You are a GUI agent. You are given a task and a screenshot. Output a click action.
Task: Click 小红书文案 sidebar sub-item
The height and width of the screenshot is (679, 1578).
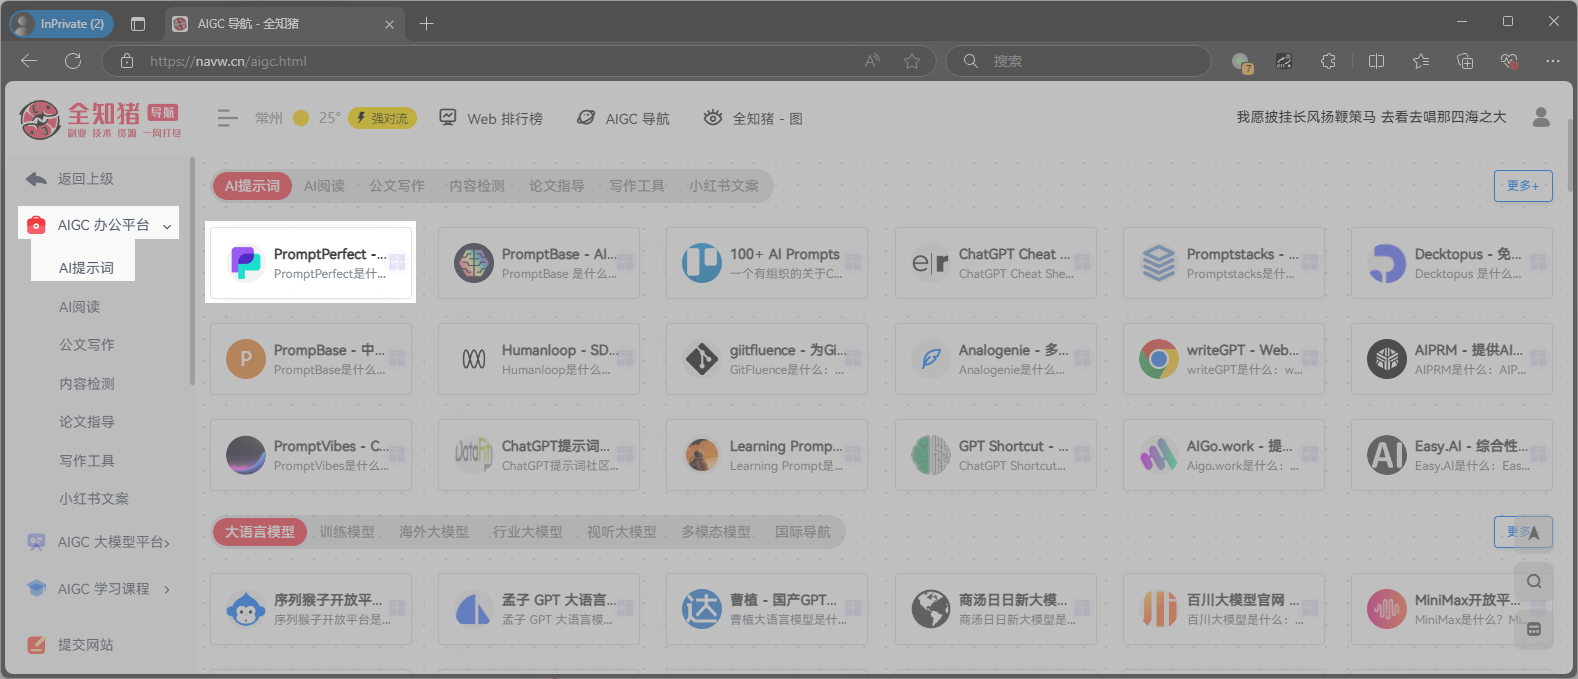[94, 499]
